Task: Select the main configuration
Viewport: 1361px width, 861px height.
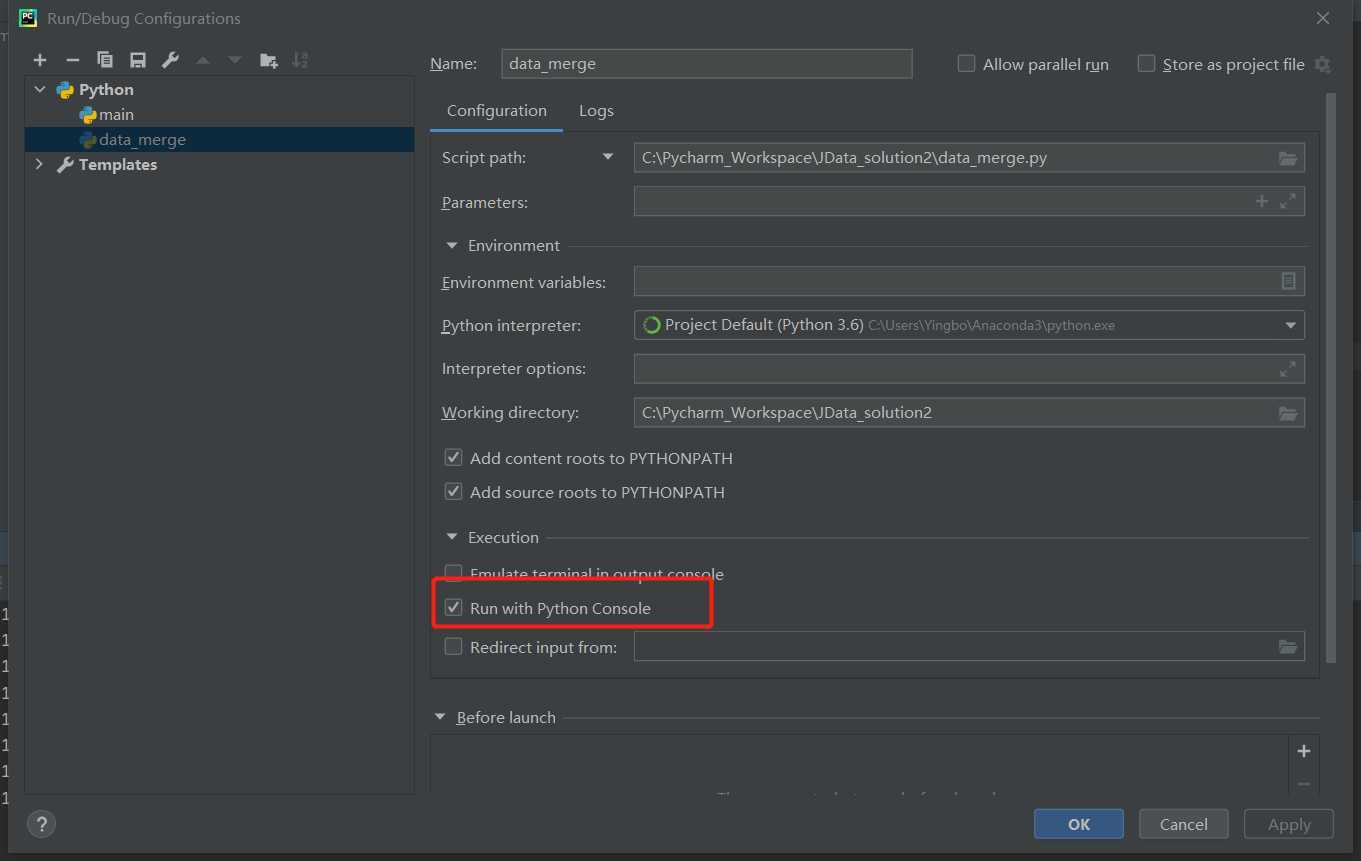Action: click(116, 115)
